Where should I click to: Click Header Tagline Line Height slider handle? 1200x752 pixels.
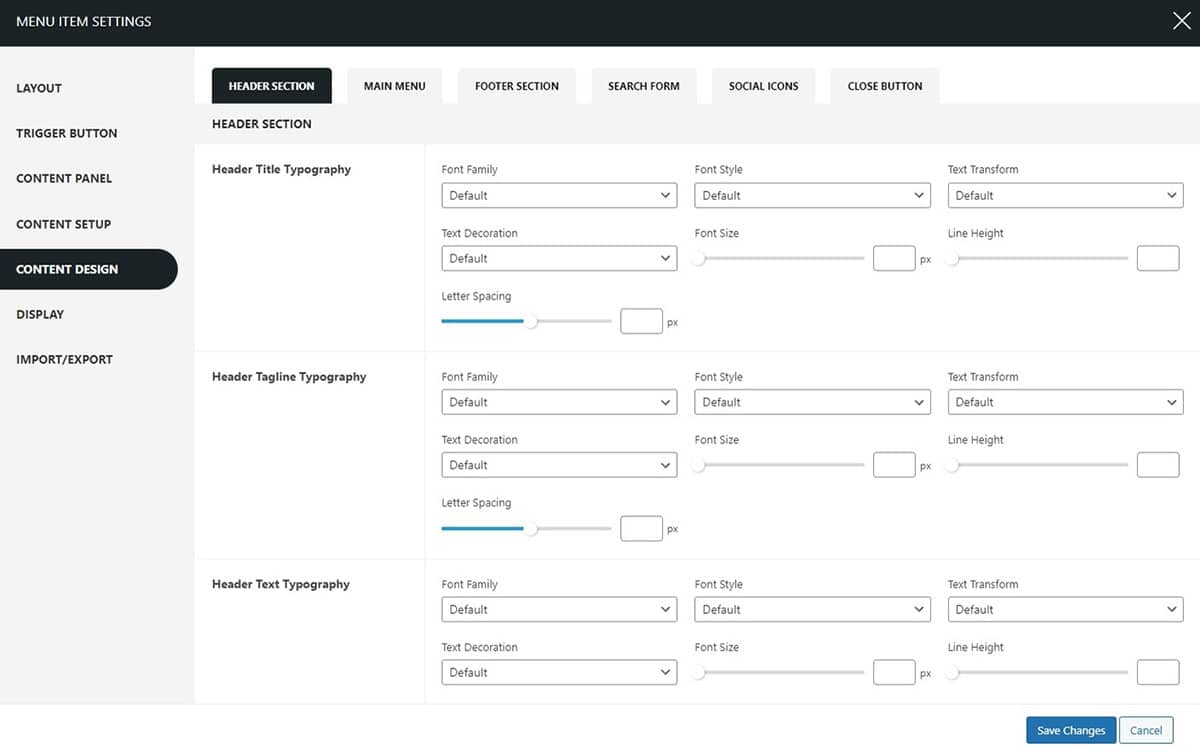[953, 466]
